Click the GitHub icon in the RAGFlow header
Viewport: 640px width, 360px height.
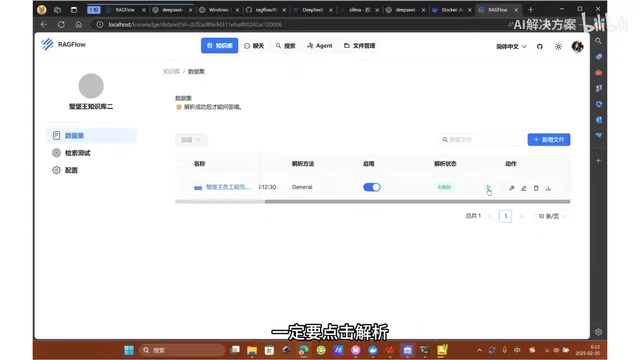(540, 47)
